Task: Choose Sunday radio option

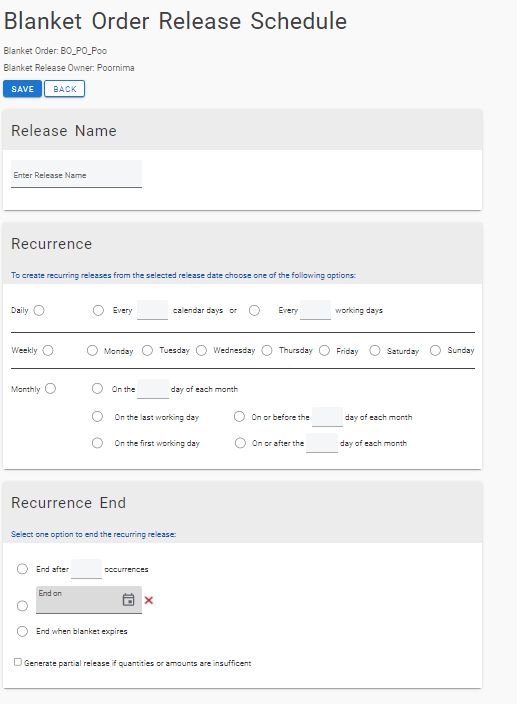Action: click(435, 350)
